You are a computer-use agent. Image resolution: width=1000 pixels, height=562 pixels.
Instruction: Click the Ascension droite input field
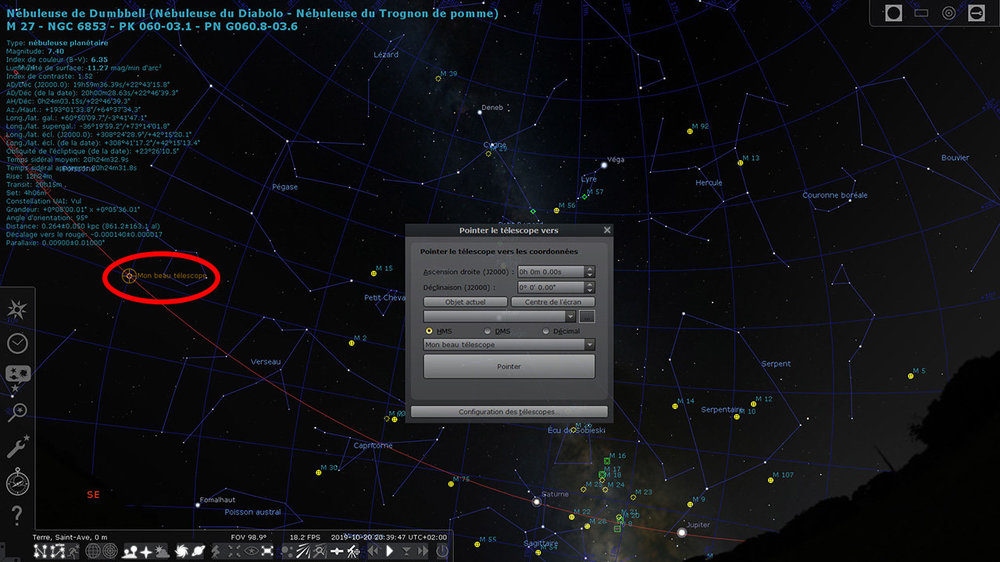551,272
